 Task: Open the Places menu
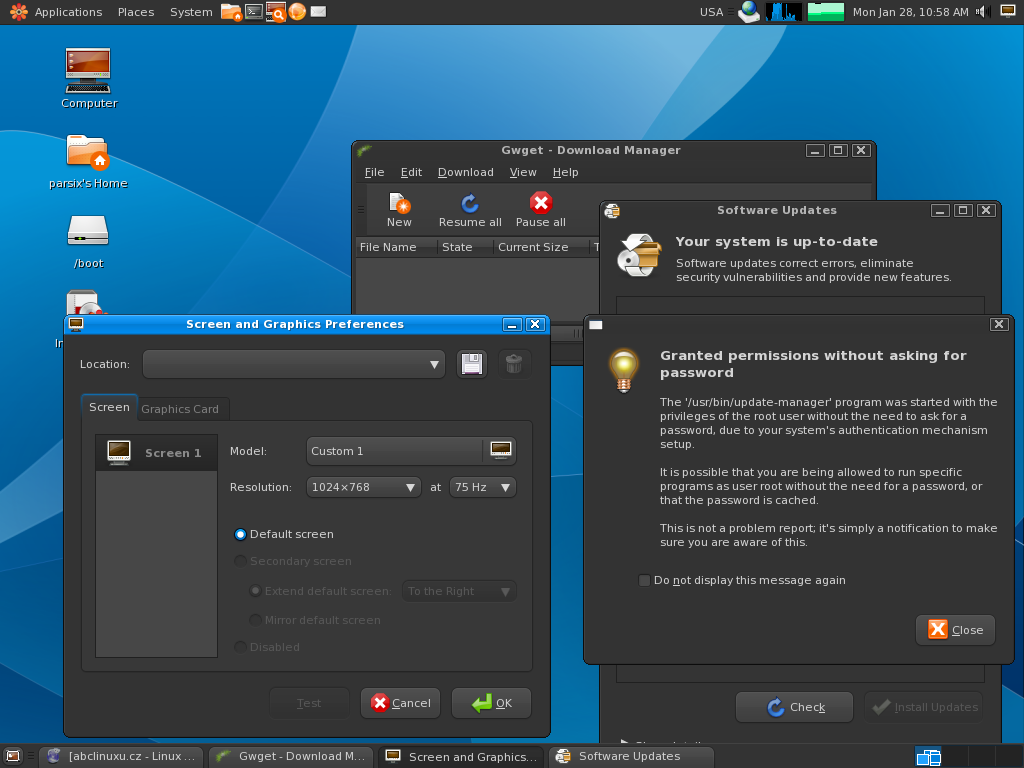[x=136, y=12]
